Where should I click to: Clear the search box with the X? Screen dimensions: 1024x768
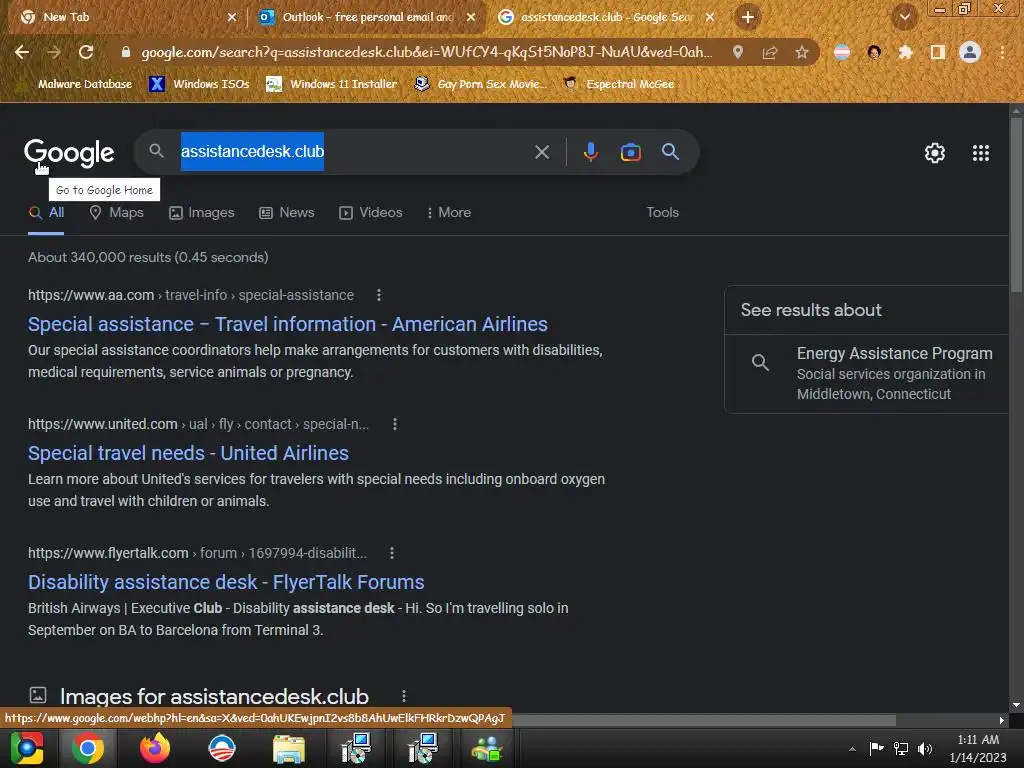click(542, 152)
